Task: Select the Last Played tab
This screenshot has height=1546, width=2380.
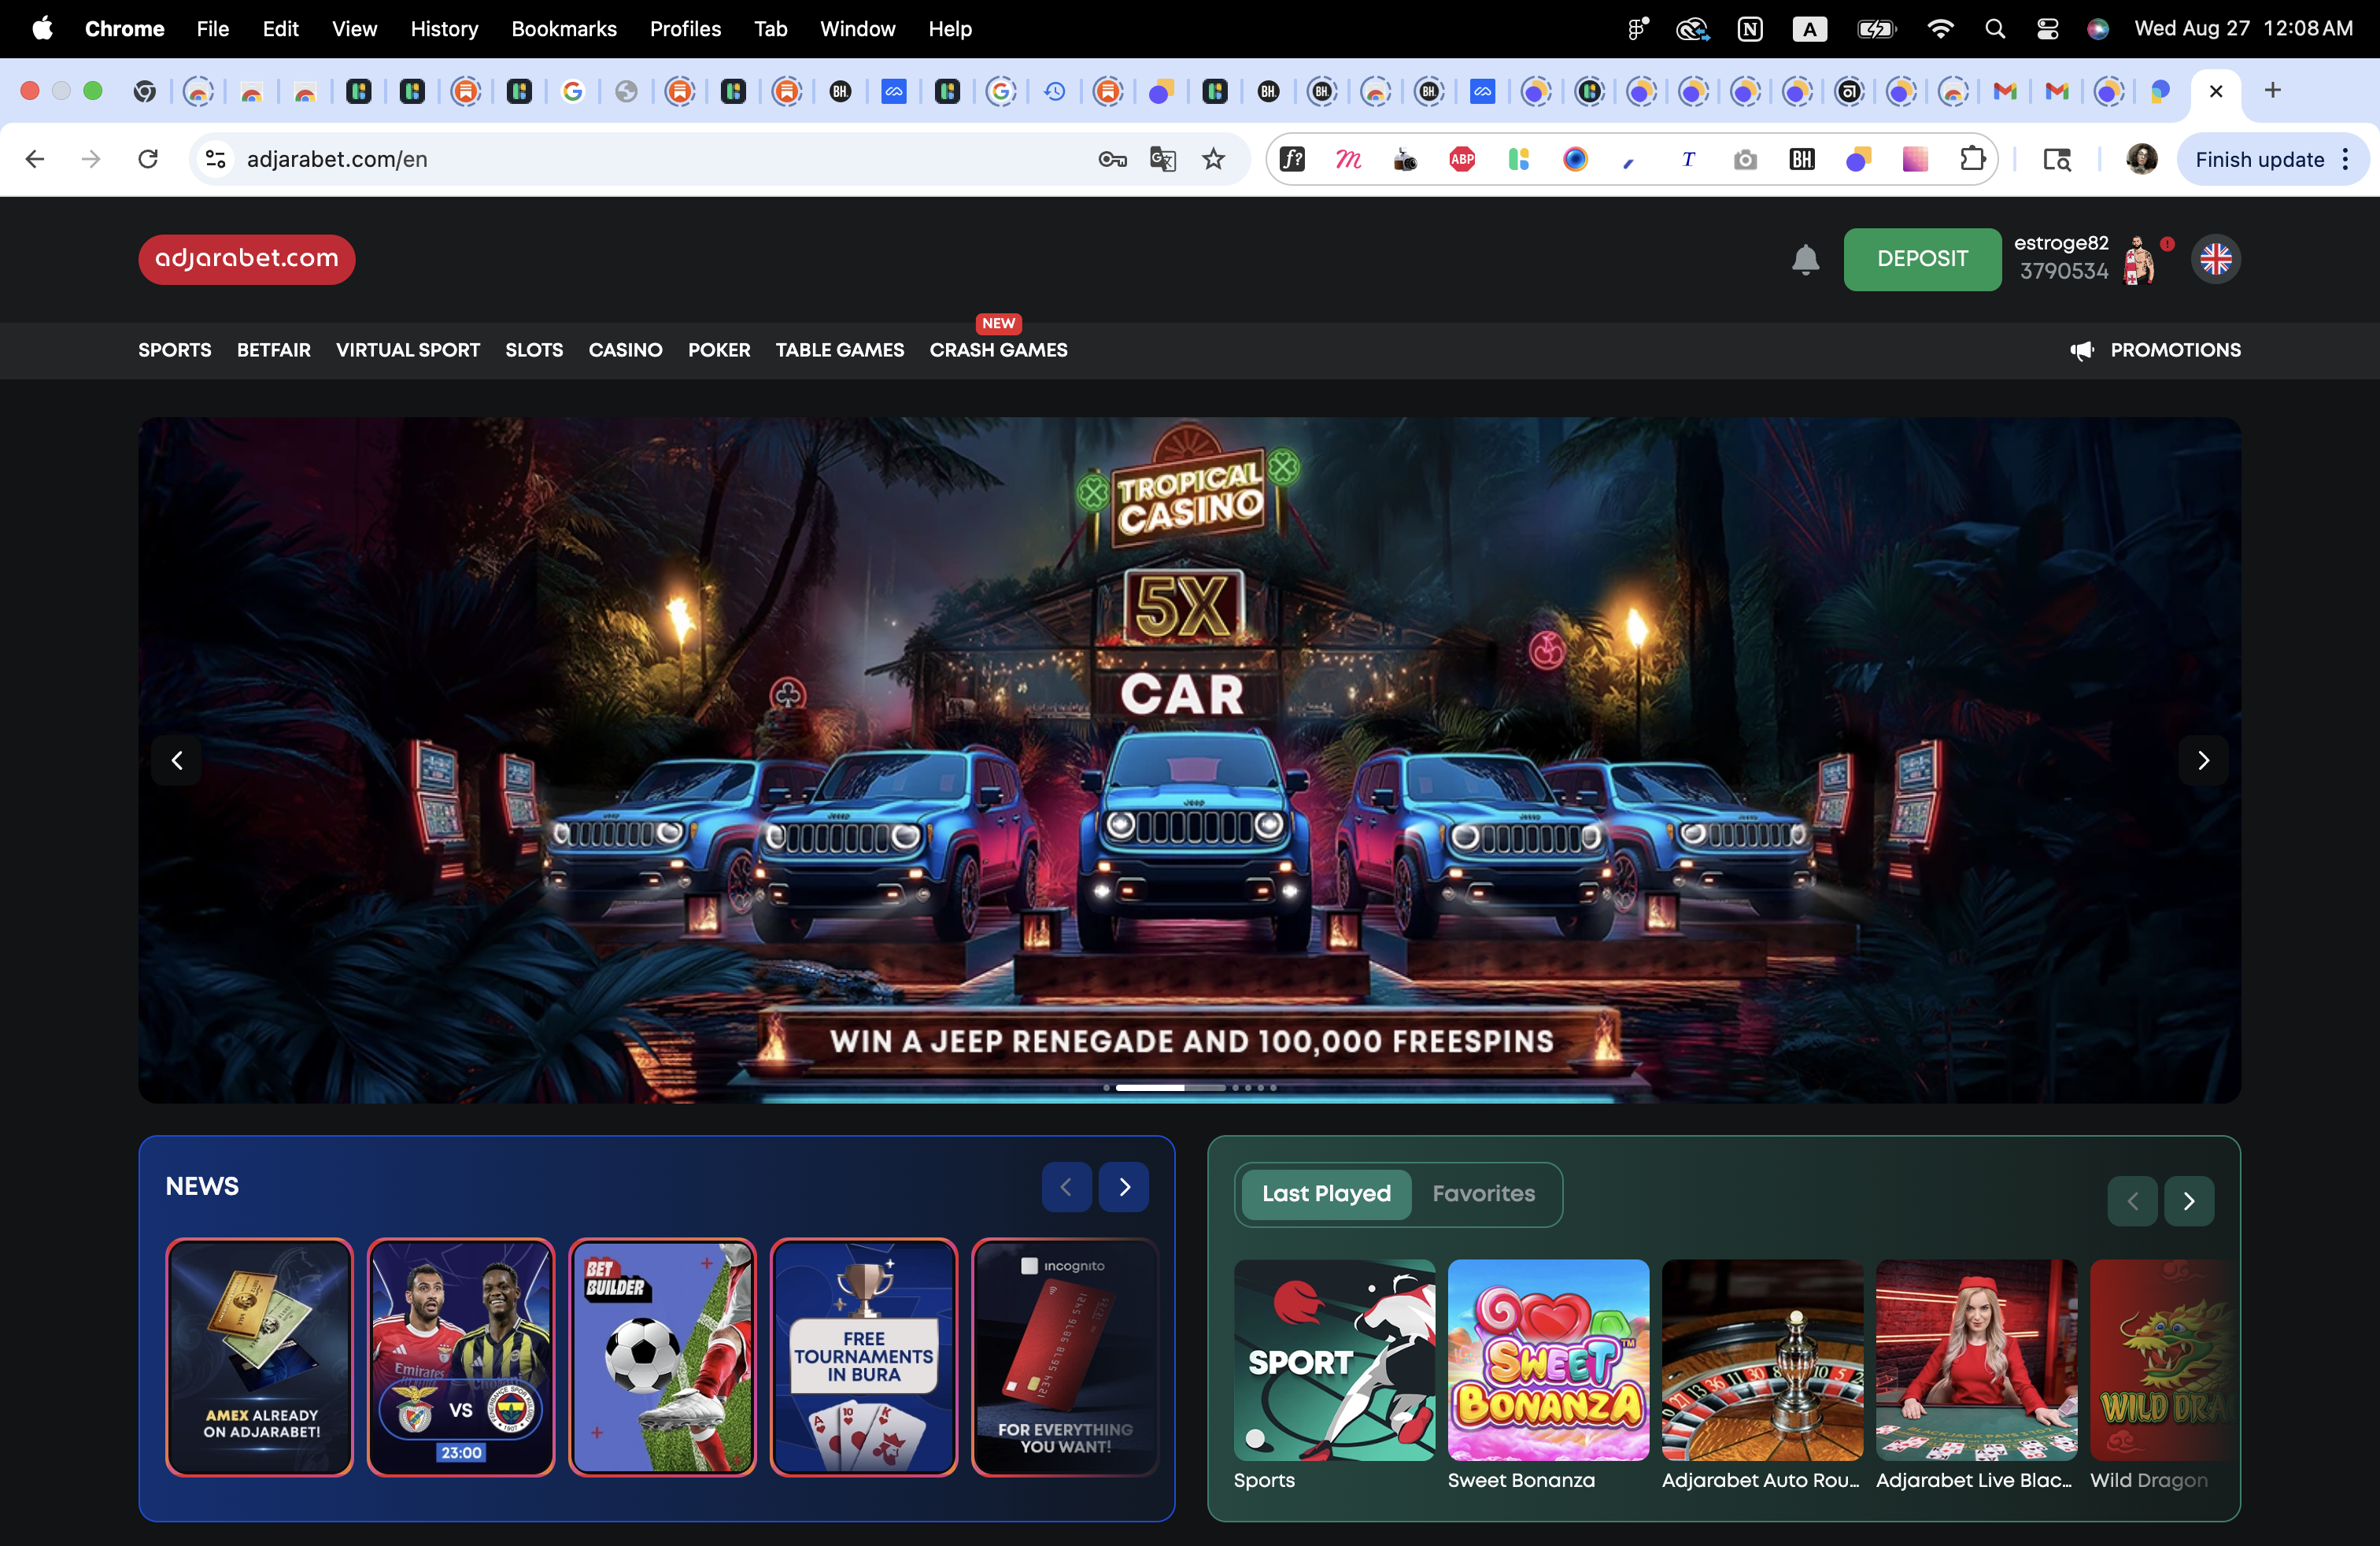Action: (1326, 1193)
